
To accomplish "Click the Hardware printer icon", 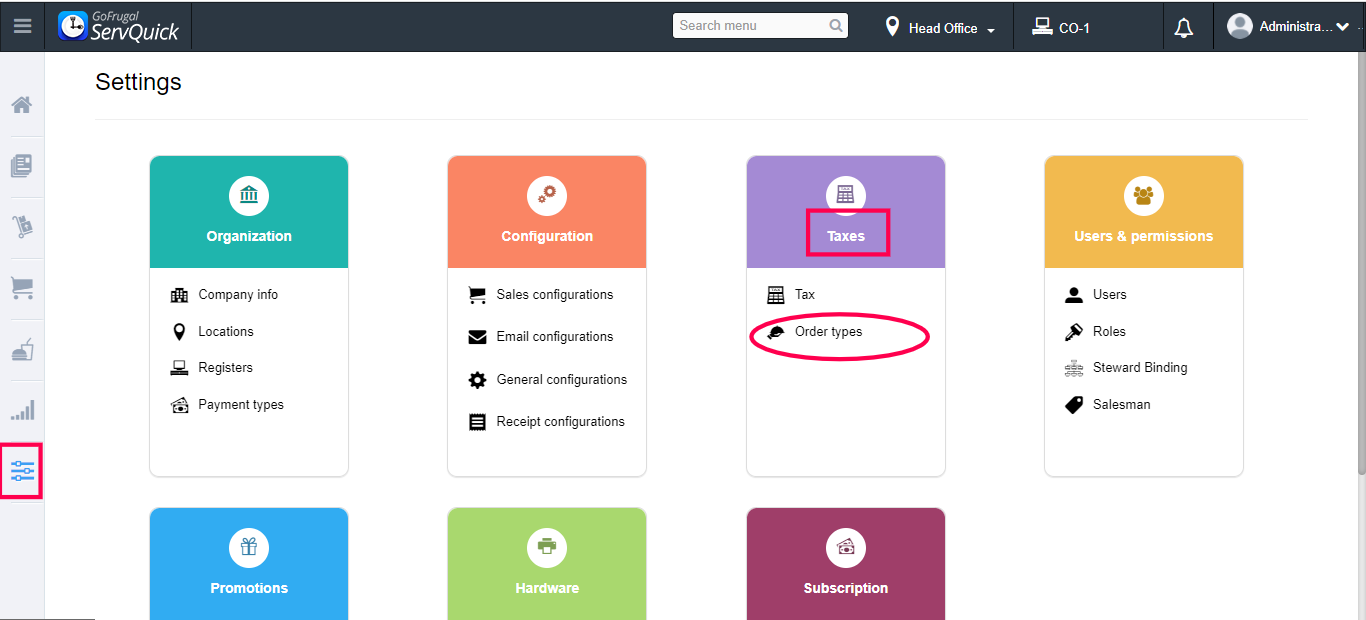I will tap(547, 547).
